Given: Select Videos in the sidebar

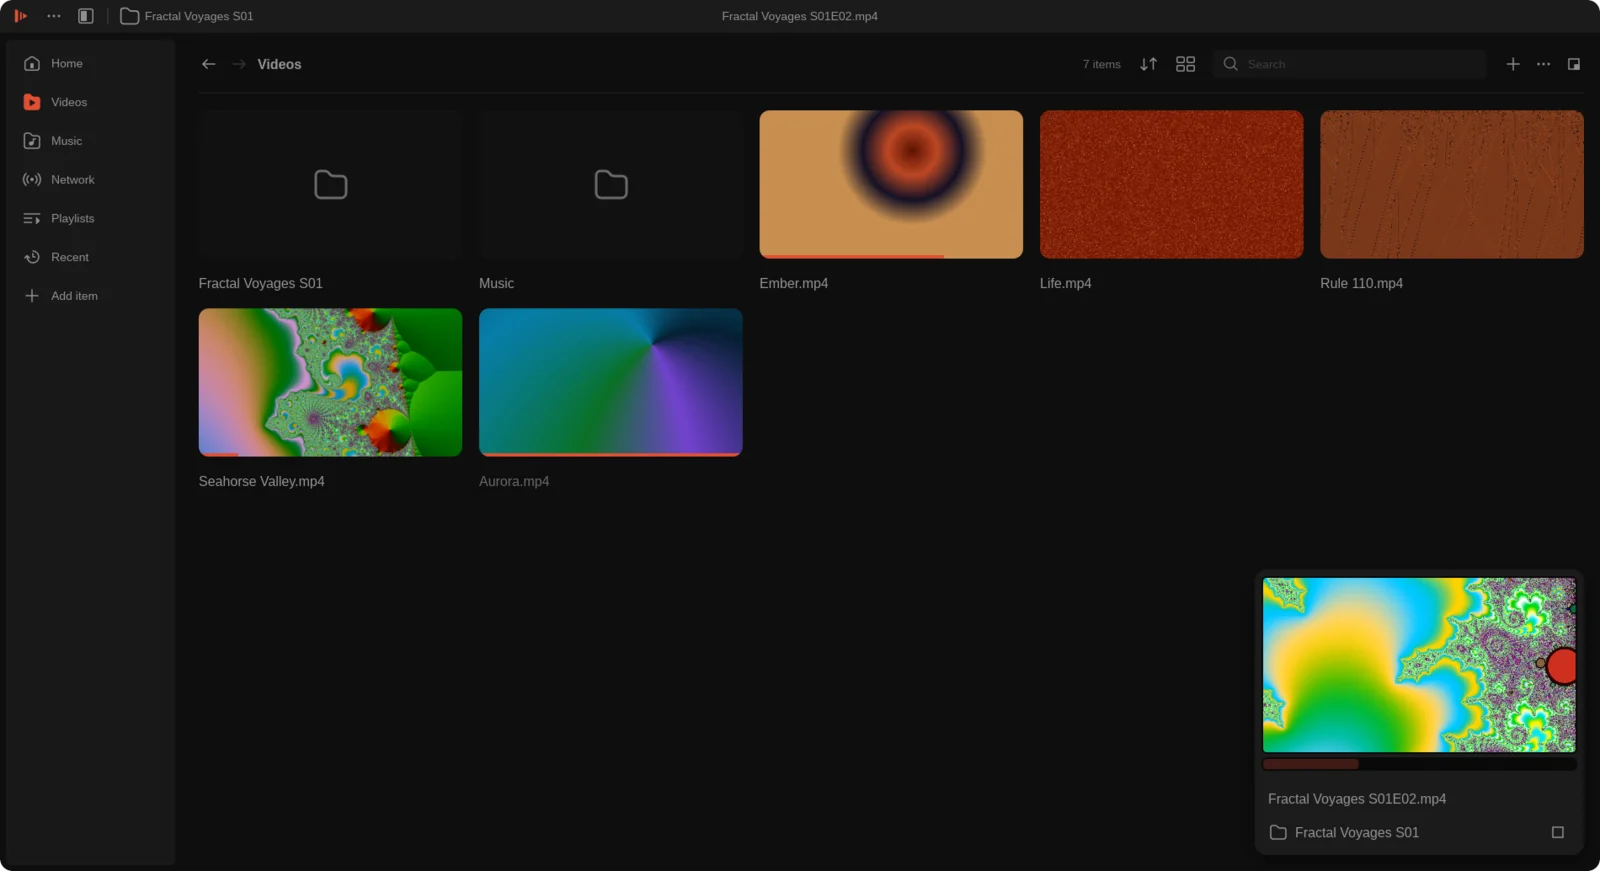Looking at the screenshot, I should pos(90,102).
